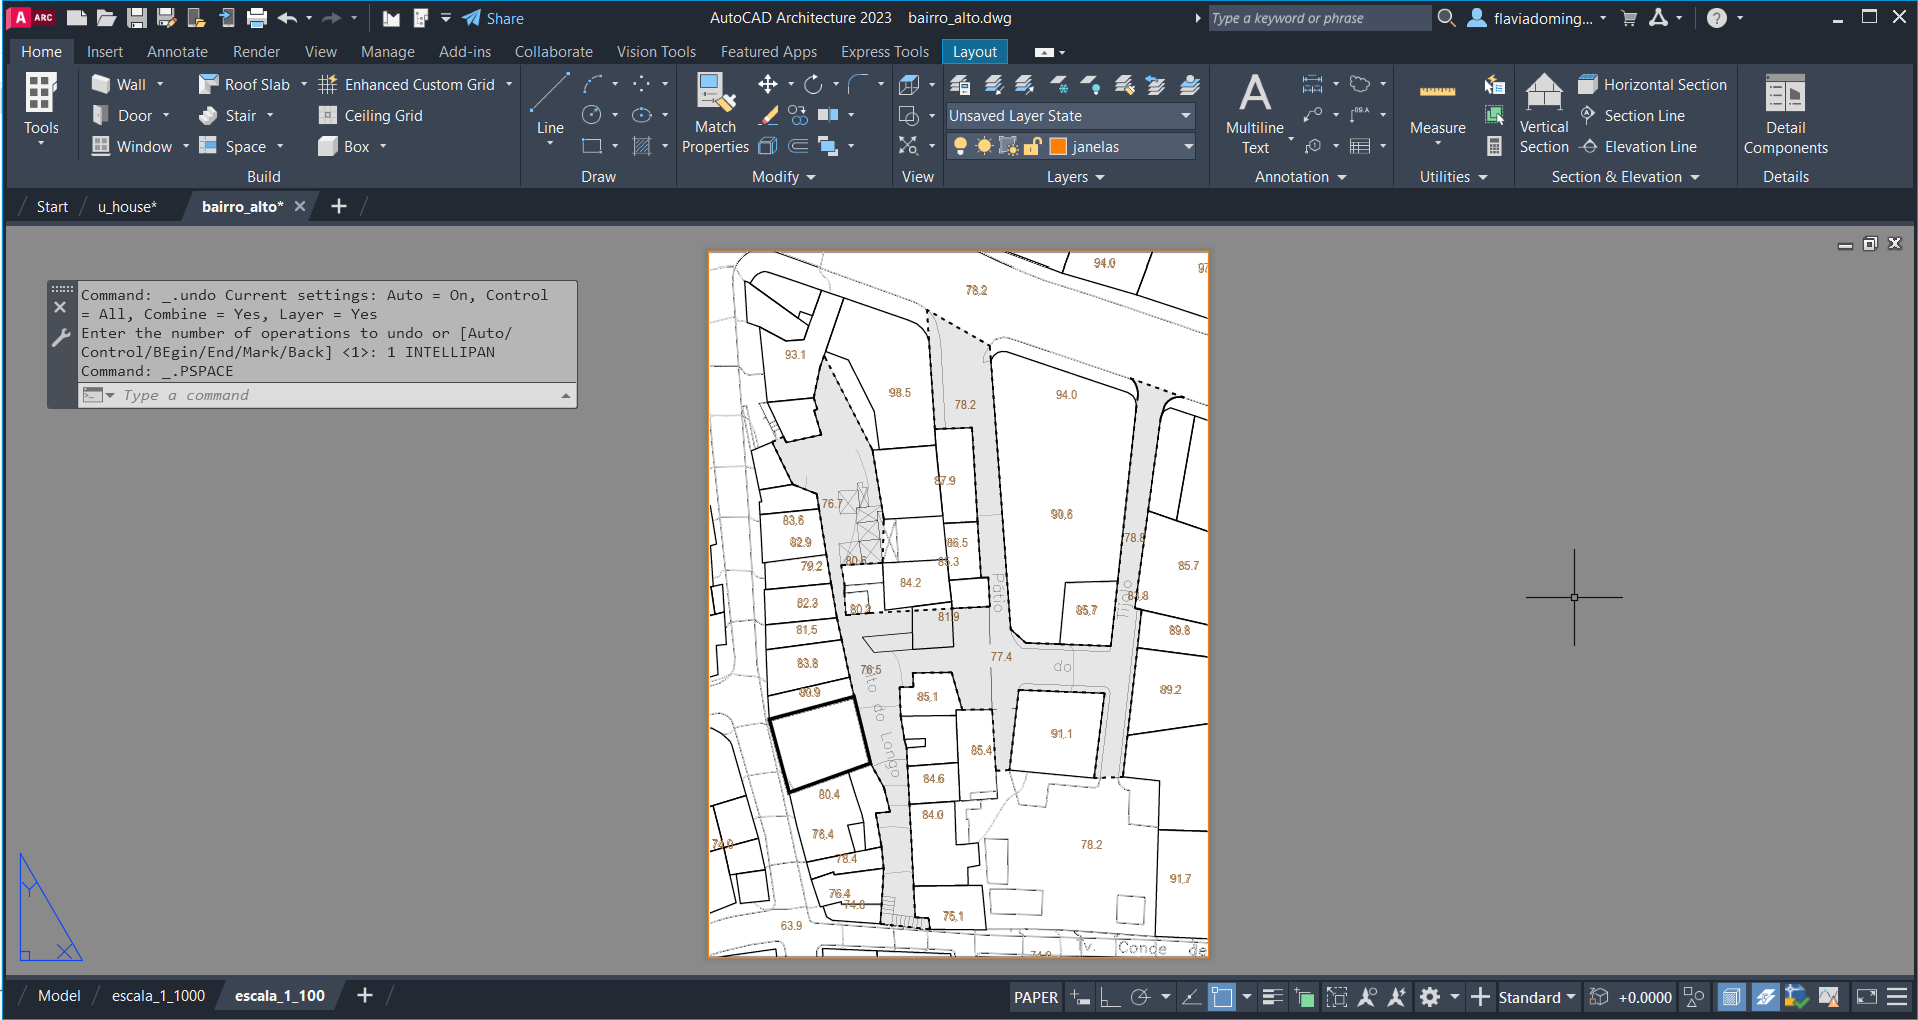1918x1020 pixels.
Task: Expand the janelas layer dropdown
Action: (x=1188, y=147)
